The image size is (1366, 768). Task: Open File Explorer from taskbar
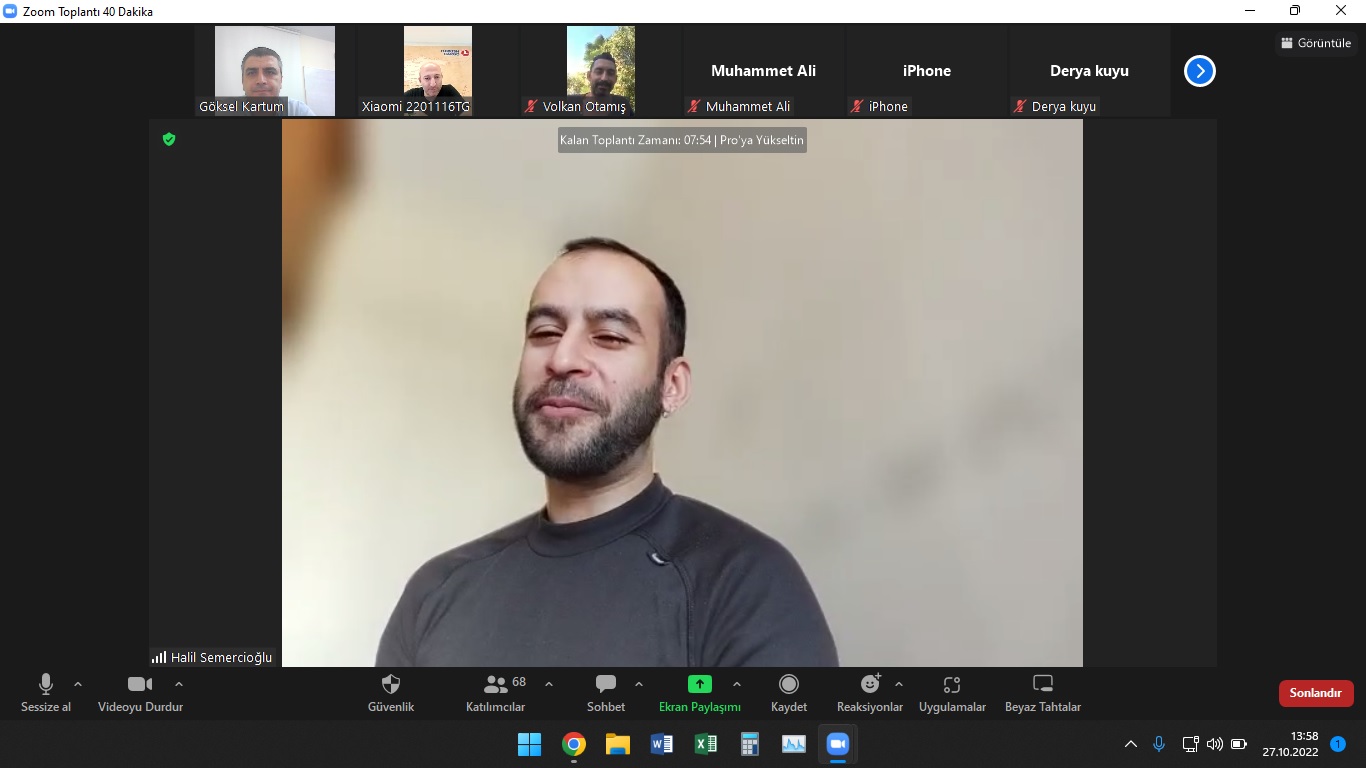coord(617,744)
